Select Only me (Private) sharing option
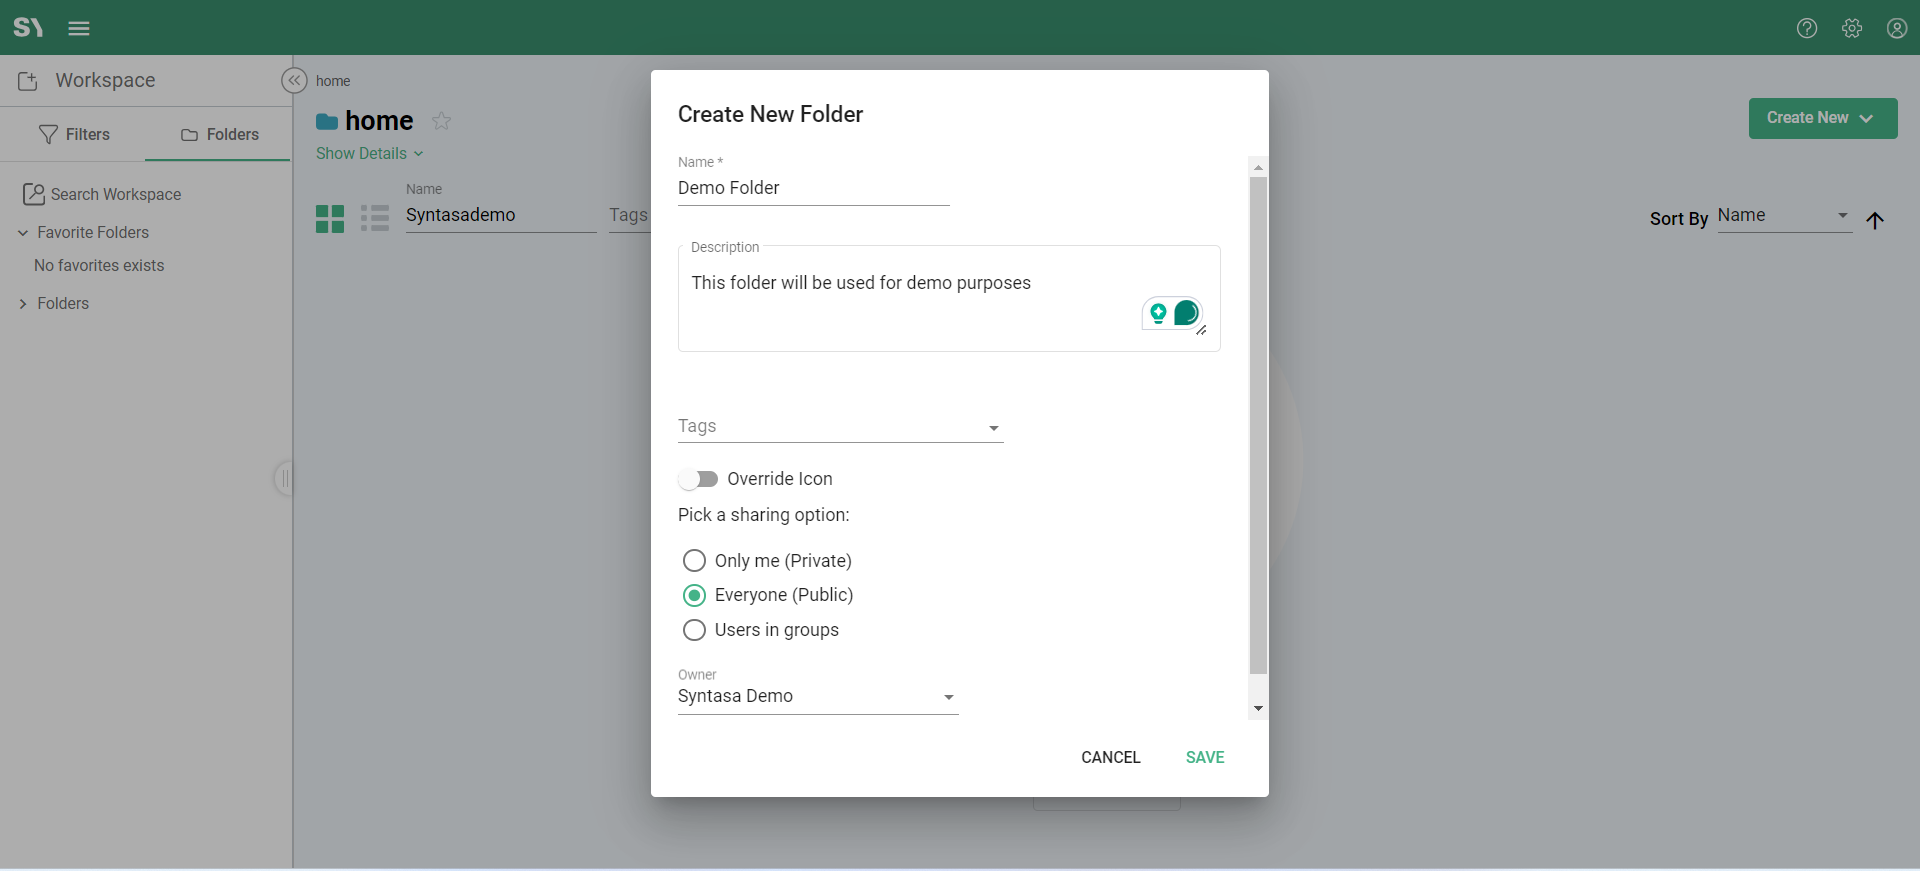Image resolution: width=1920 pixels, height=871 pixels. 694,561
